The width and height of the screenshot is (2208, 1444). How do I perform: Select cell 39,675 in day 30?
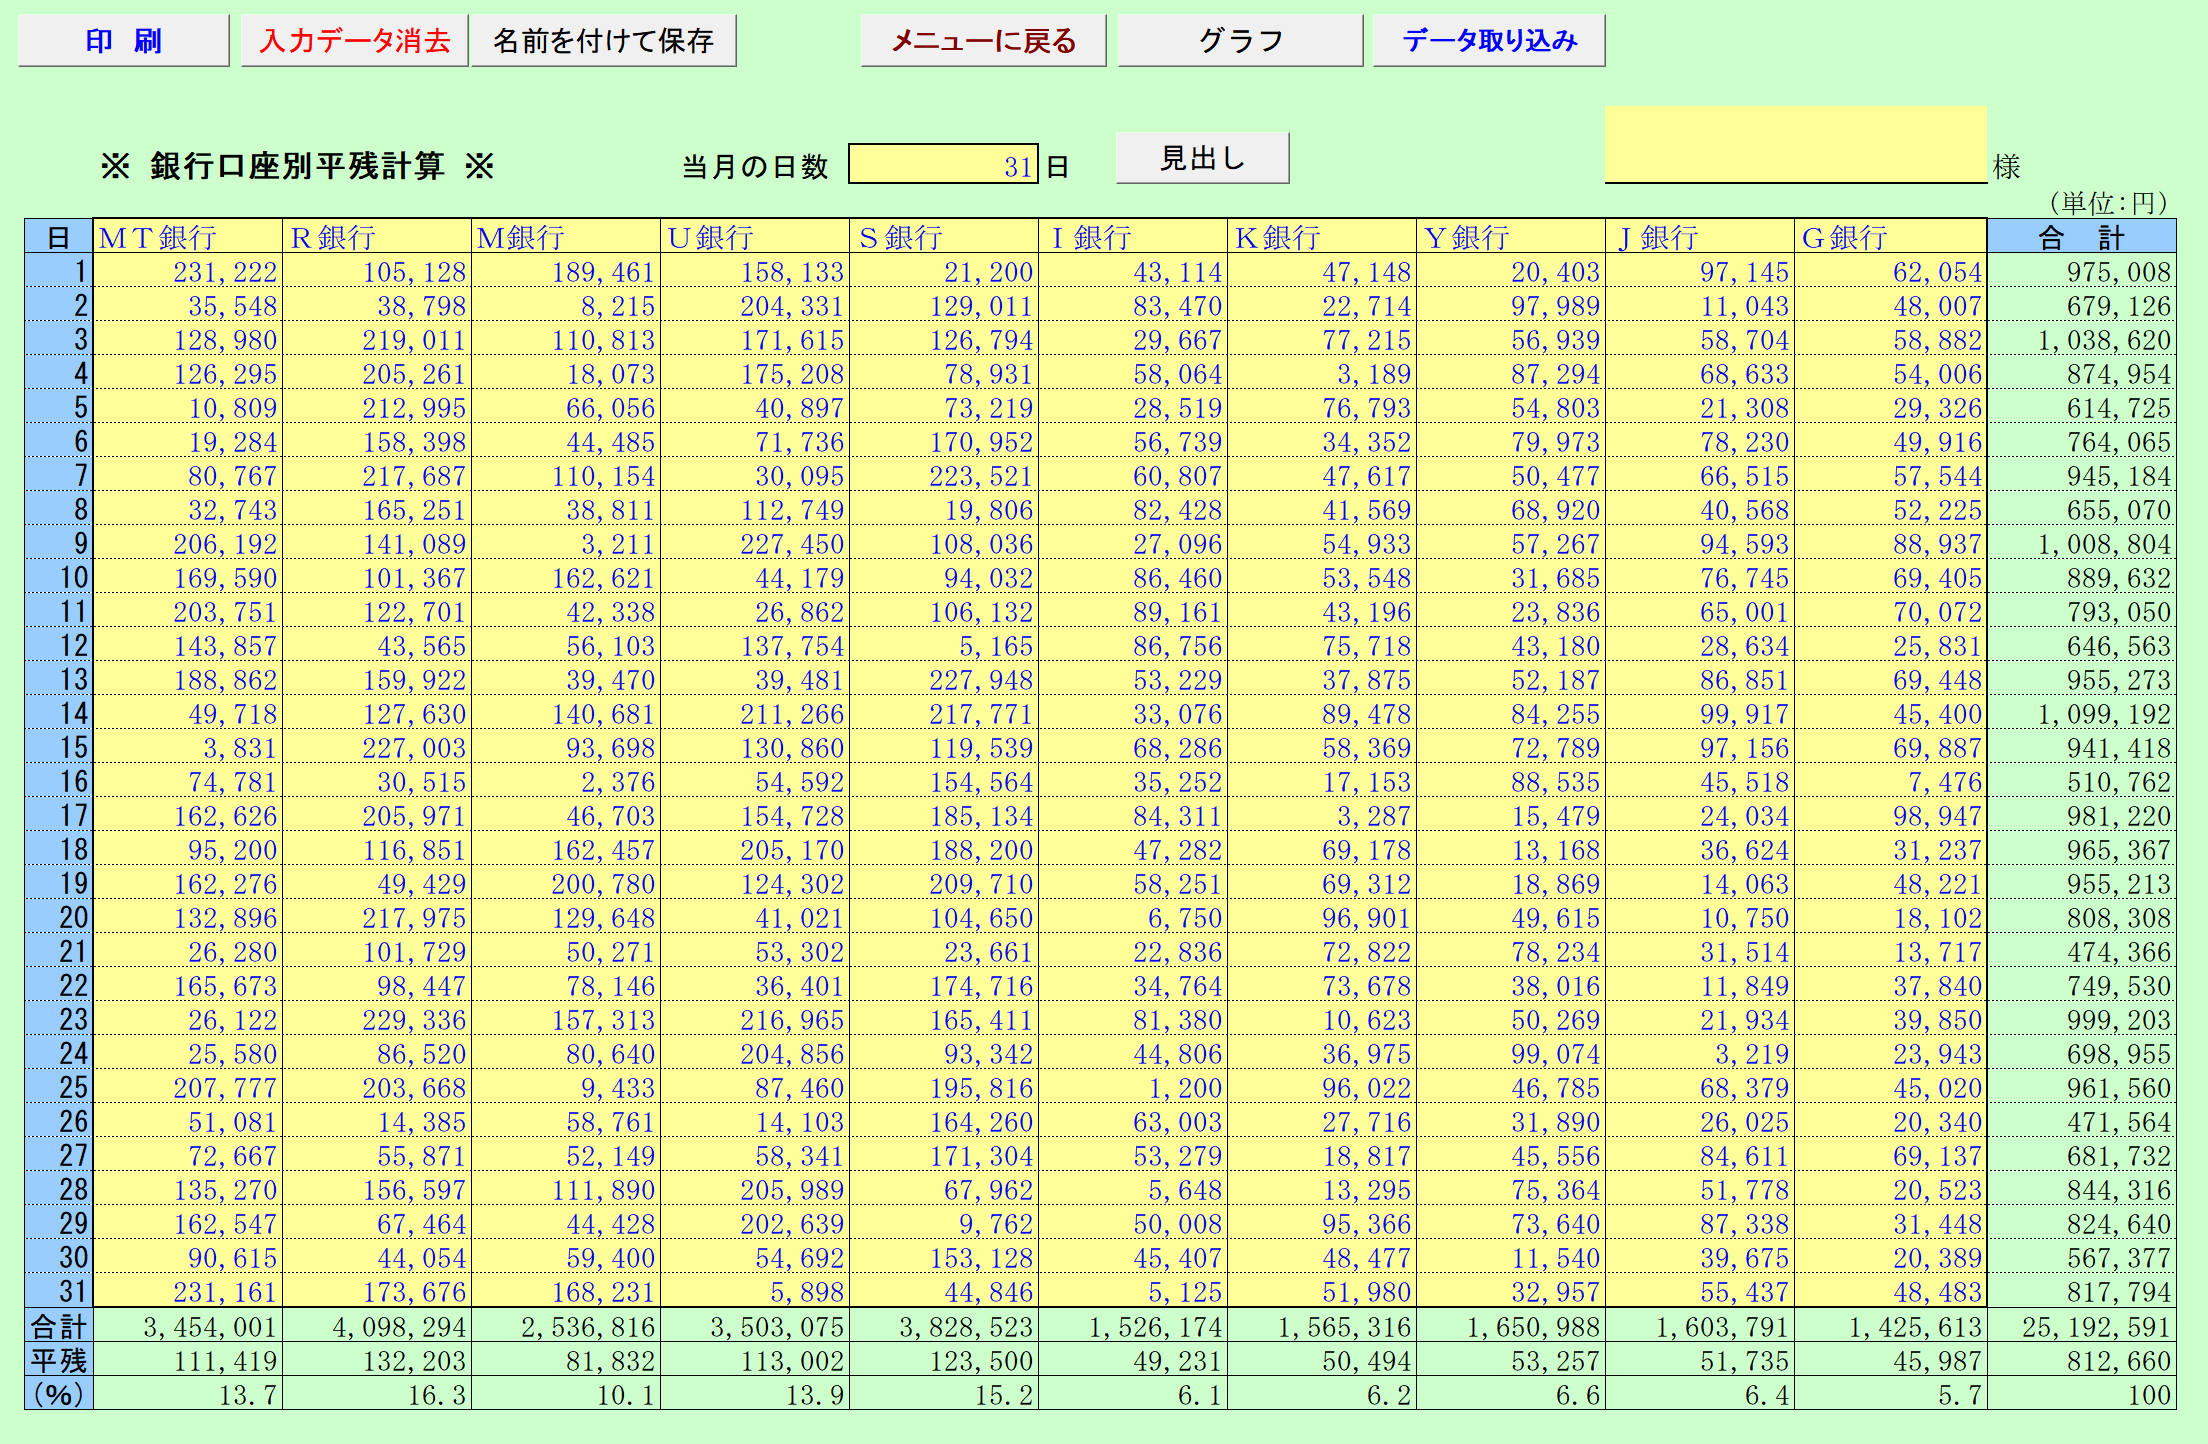pyautogui.click(x=1700, y=1257)
